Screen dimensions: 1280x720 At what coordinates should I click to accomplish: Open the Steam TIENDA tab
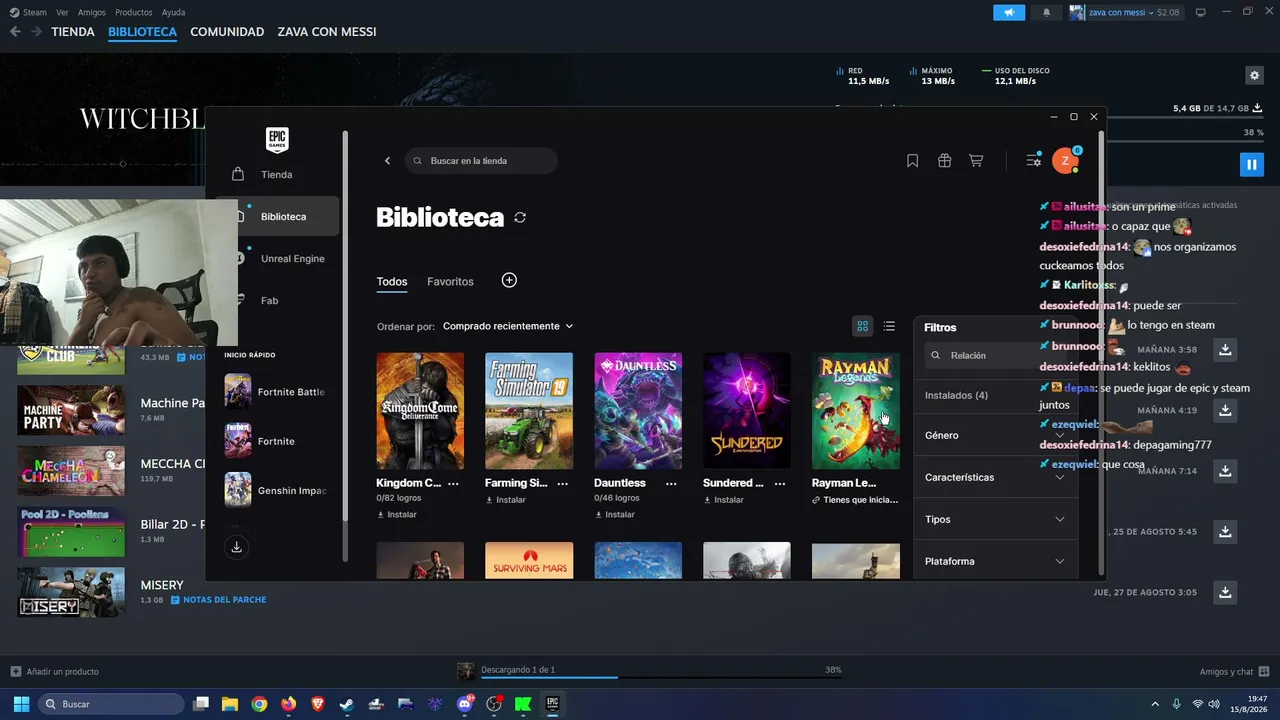tap(73, 32)
